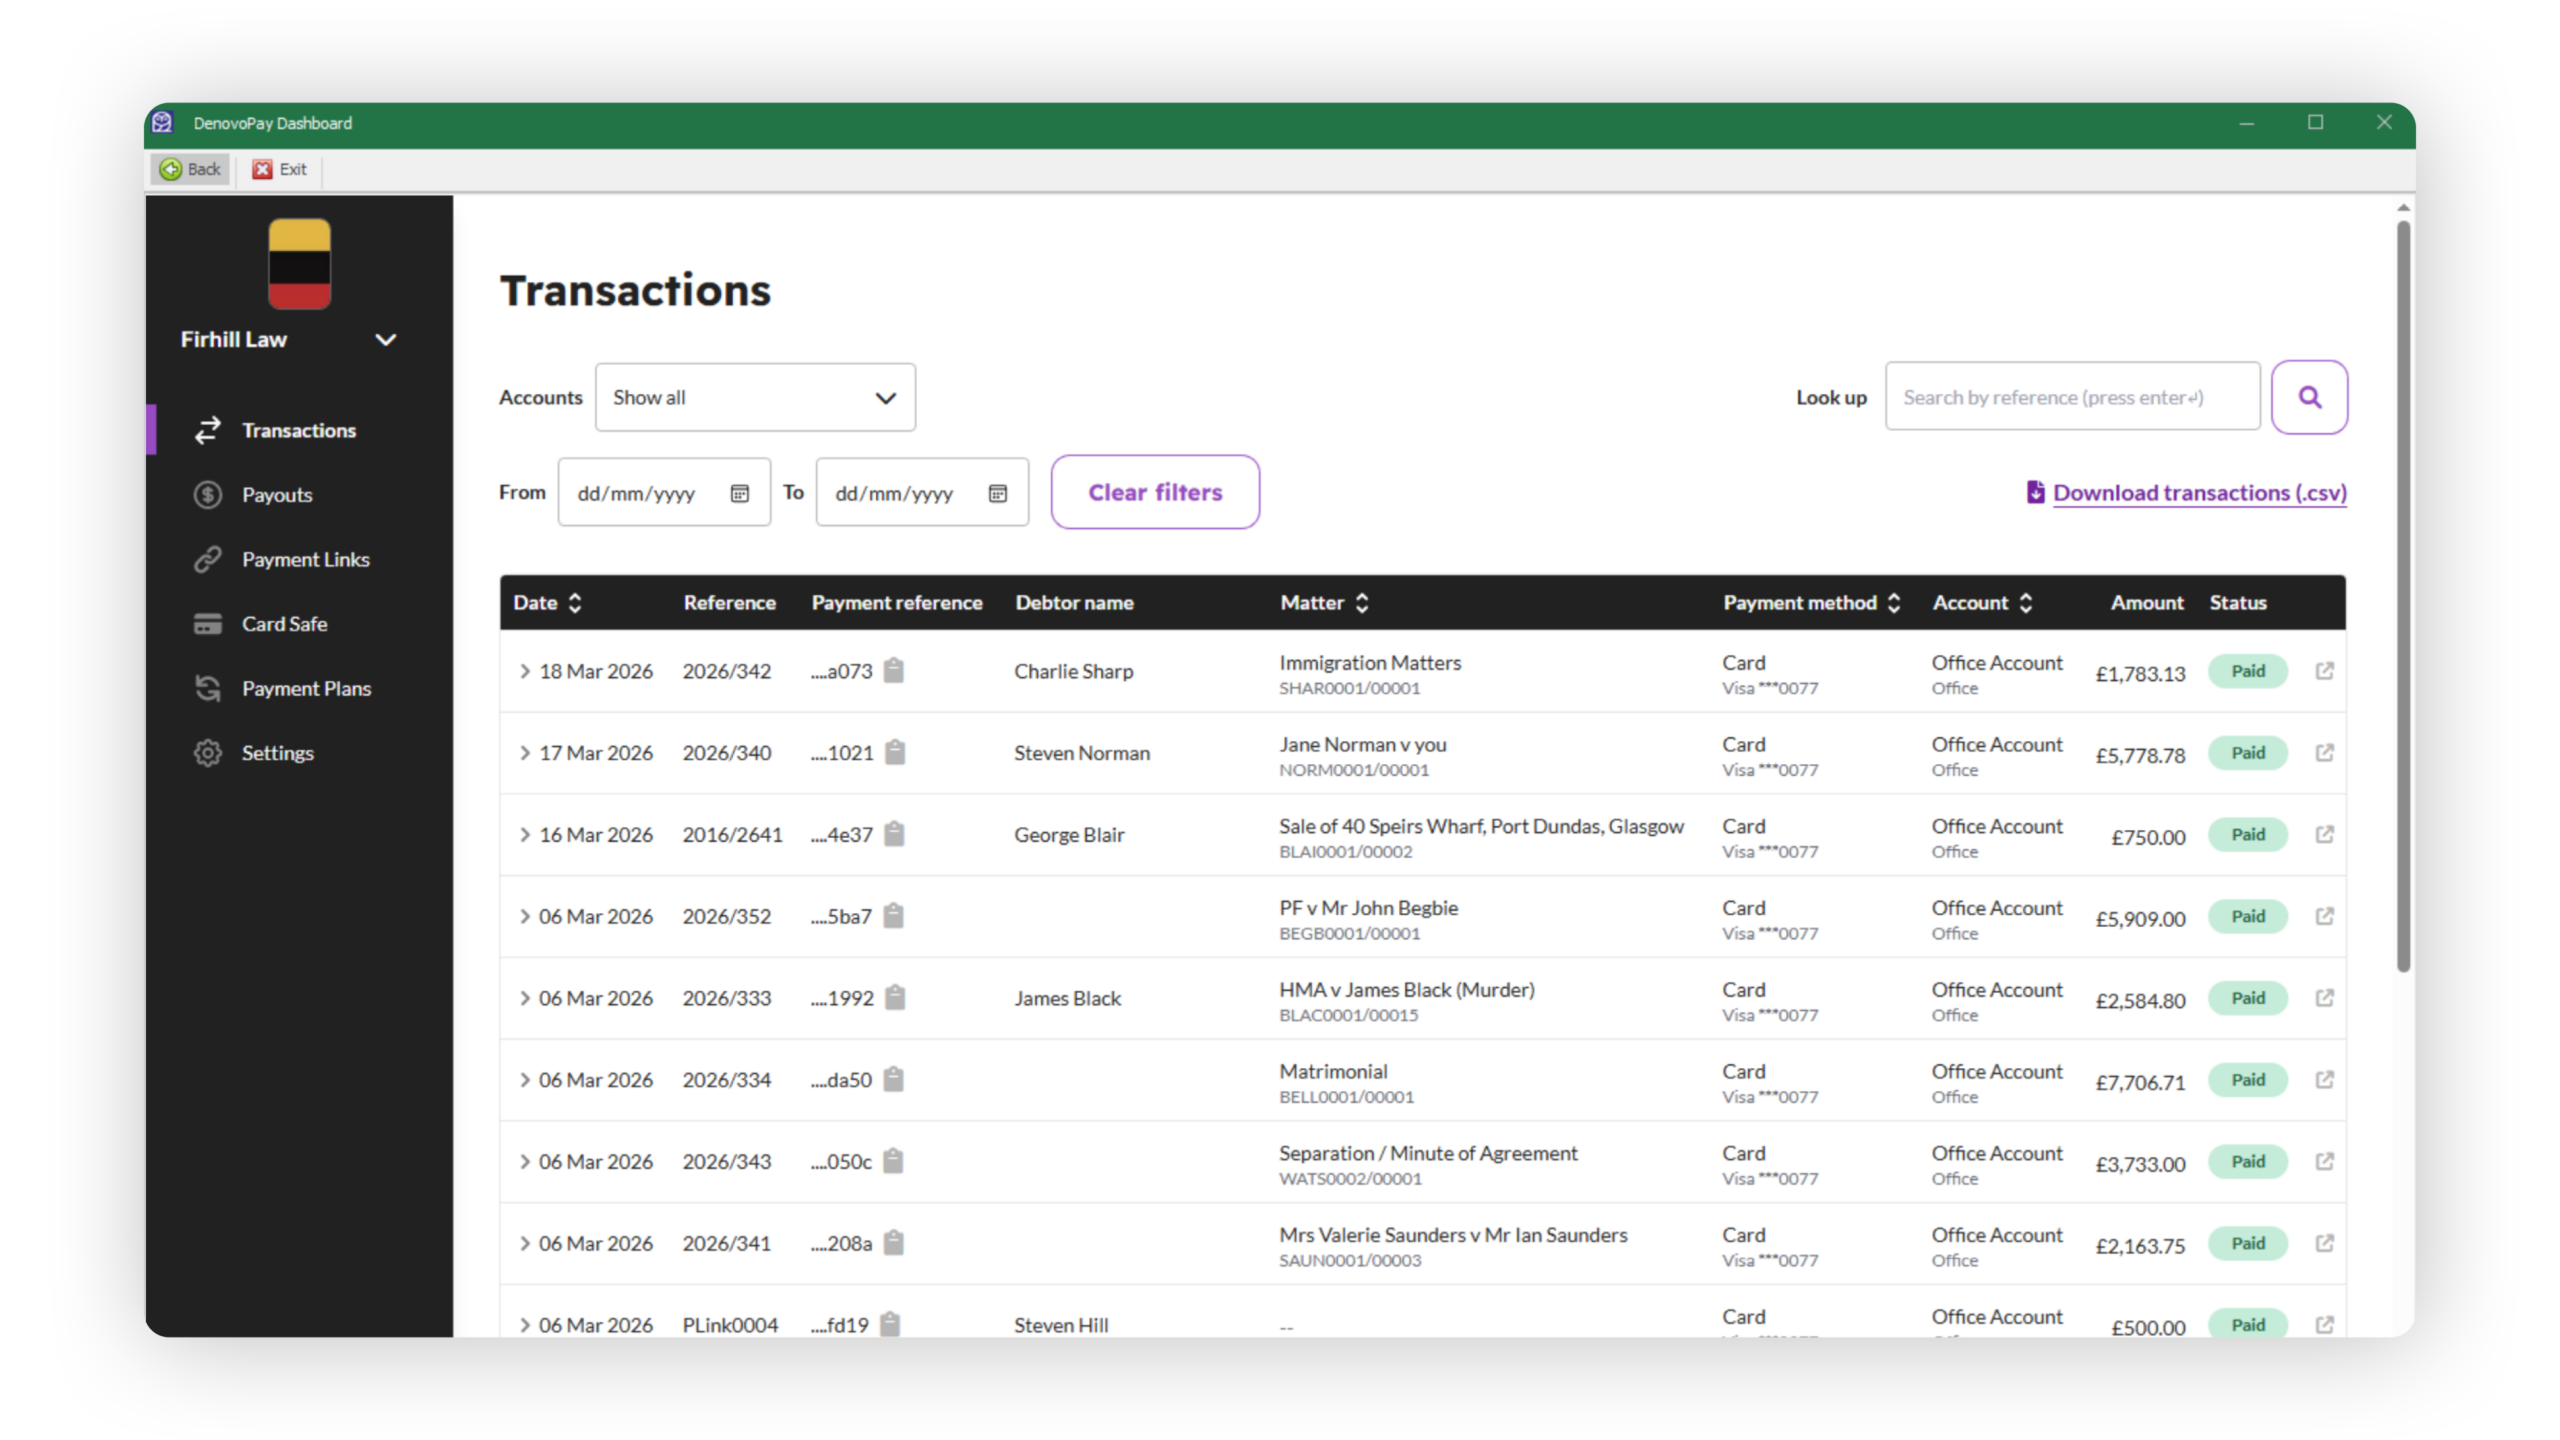Go to Payouts in the sidebar
This screenshot has height=1440, width=2560.
tap(277, 495)
